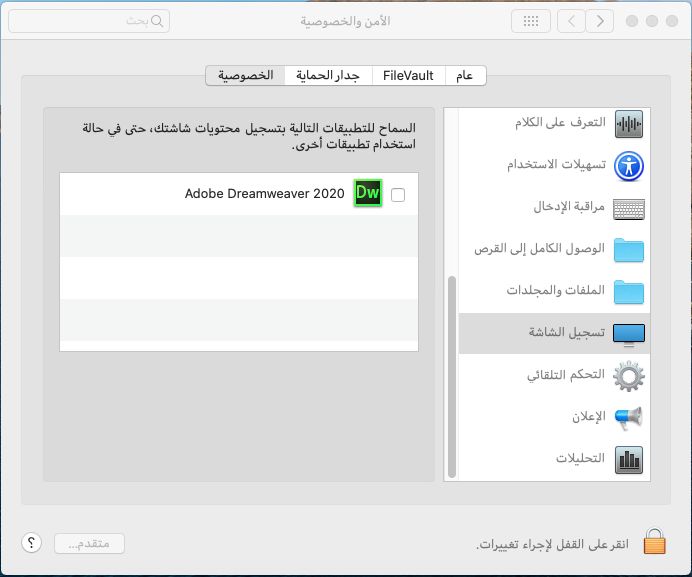Select تسهيلات الاستخدام list label
Image resolution: width=692 pixels, height=577 pixels.
557,165
